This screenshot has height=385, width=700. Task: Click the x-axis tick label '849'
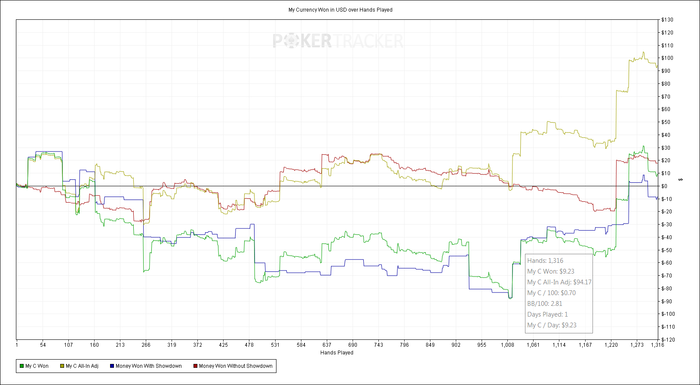[430, 345]
